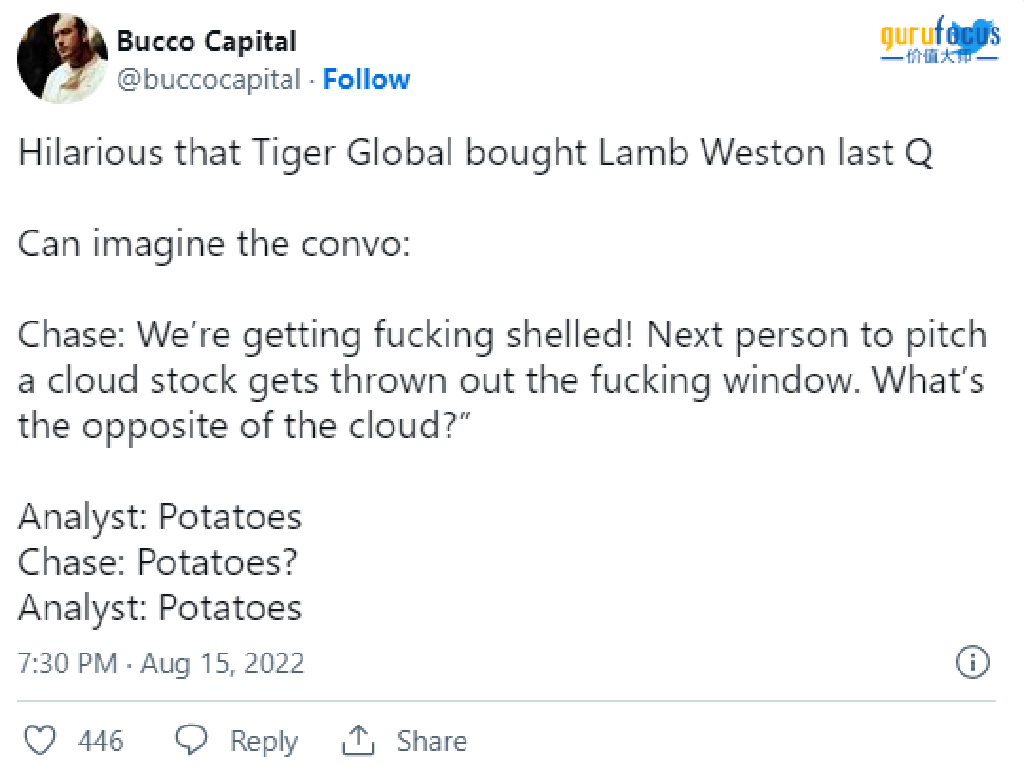Click the line mentioning Tiger Global and Lamb Weston
The image size is (1024, 772).
(x=475, y=154)
